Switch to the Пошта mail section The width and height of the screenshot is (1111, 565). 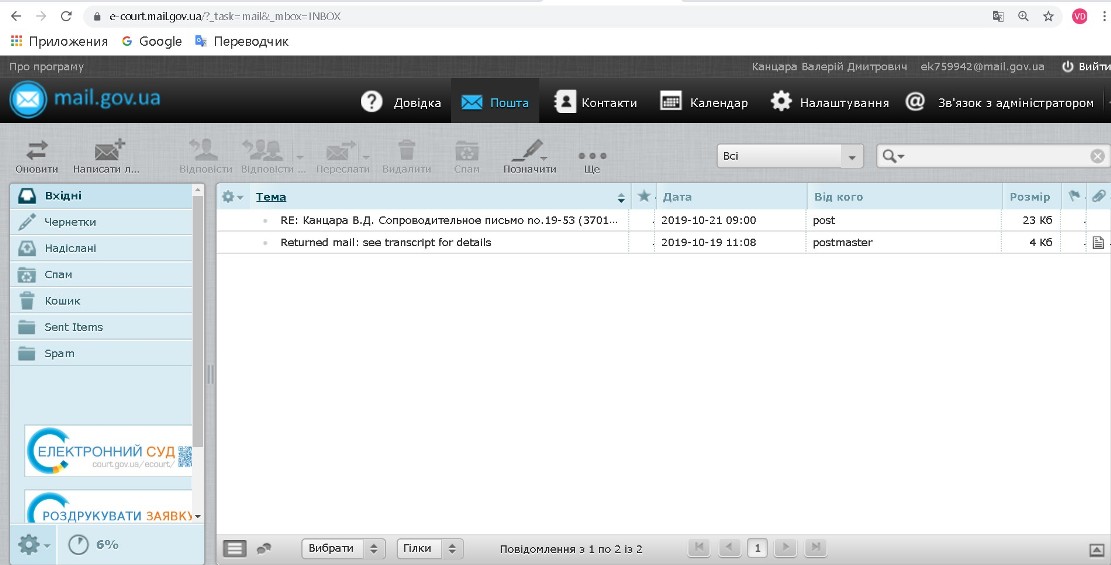tap(495, 102)
